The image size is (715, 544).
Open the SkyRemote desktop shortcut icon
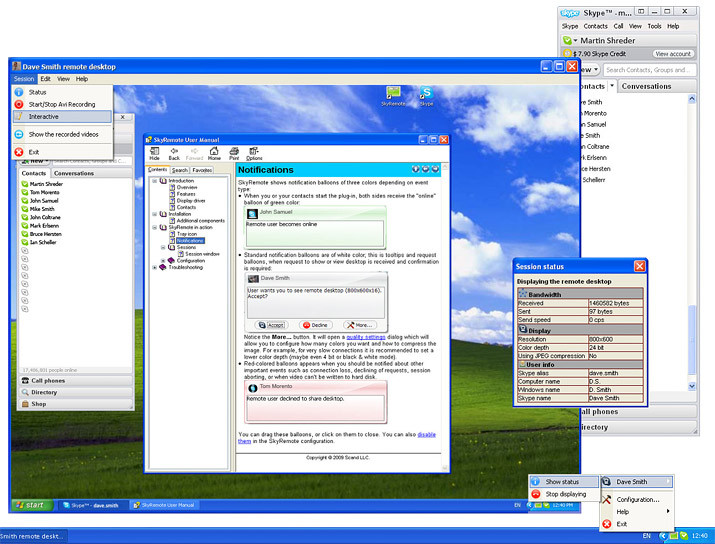393,96
